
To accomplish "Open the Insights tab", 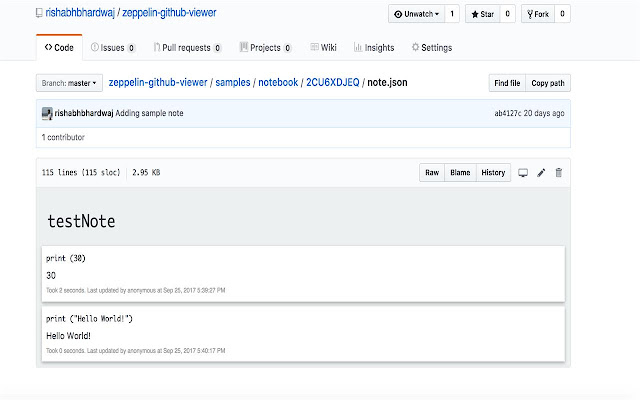I will [374, 48].
